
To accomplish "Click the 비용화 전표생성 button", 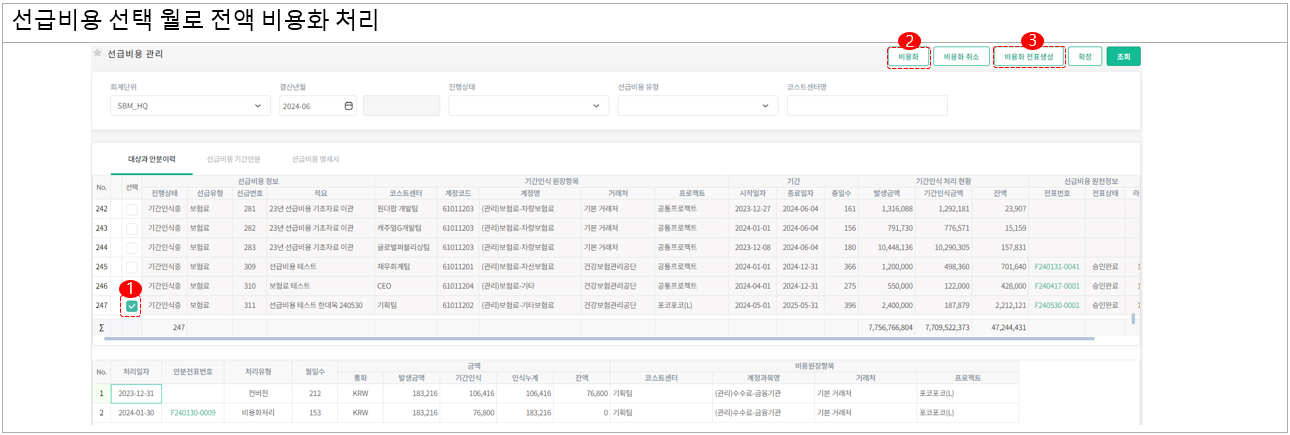I will pos(1029,57).
